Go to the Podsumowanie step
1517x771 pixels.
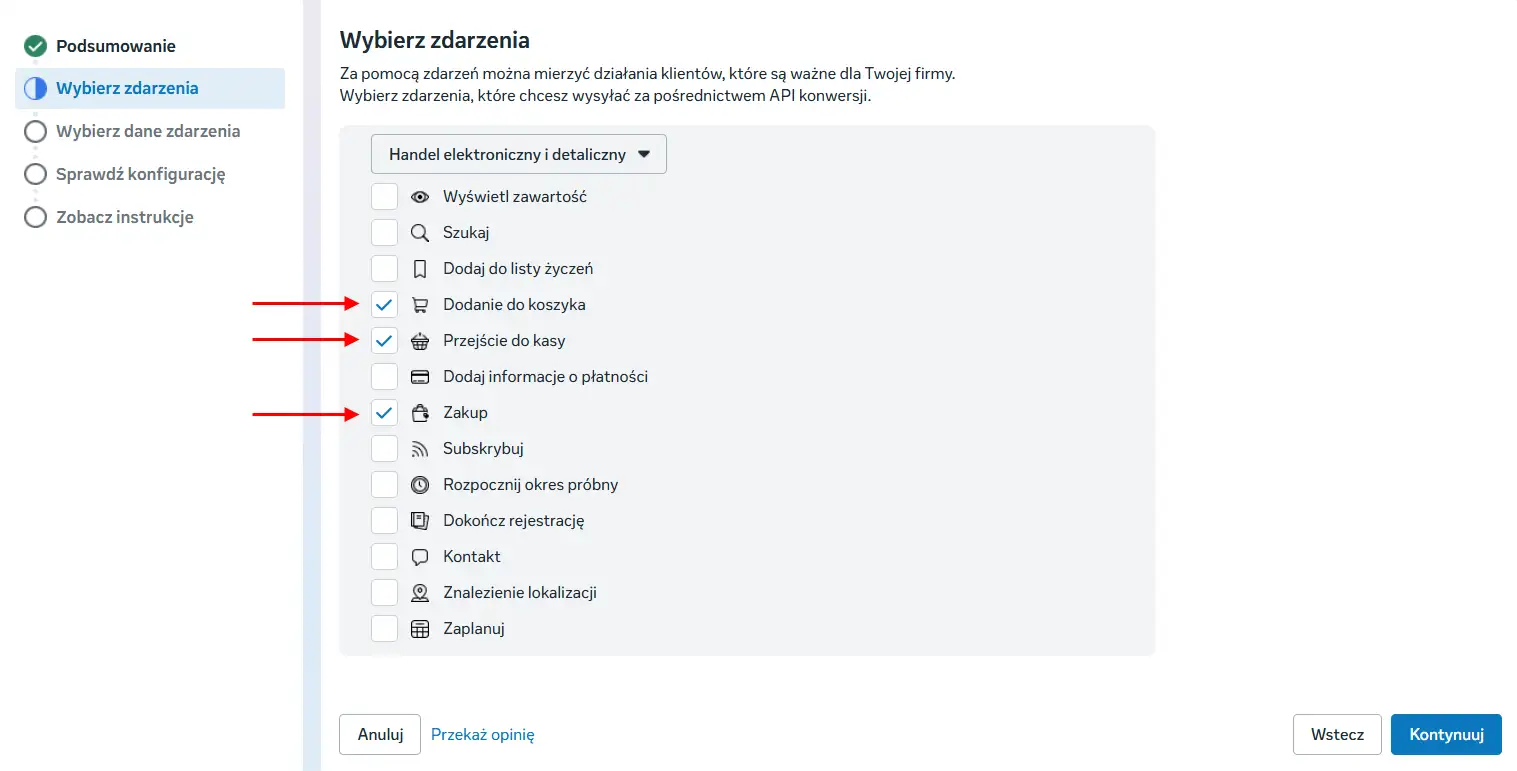(x=116, y=45)
